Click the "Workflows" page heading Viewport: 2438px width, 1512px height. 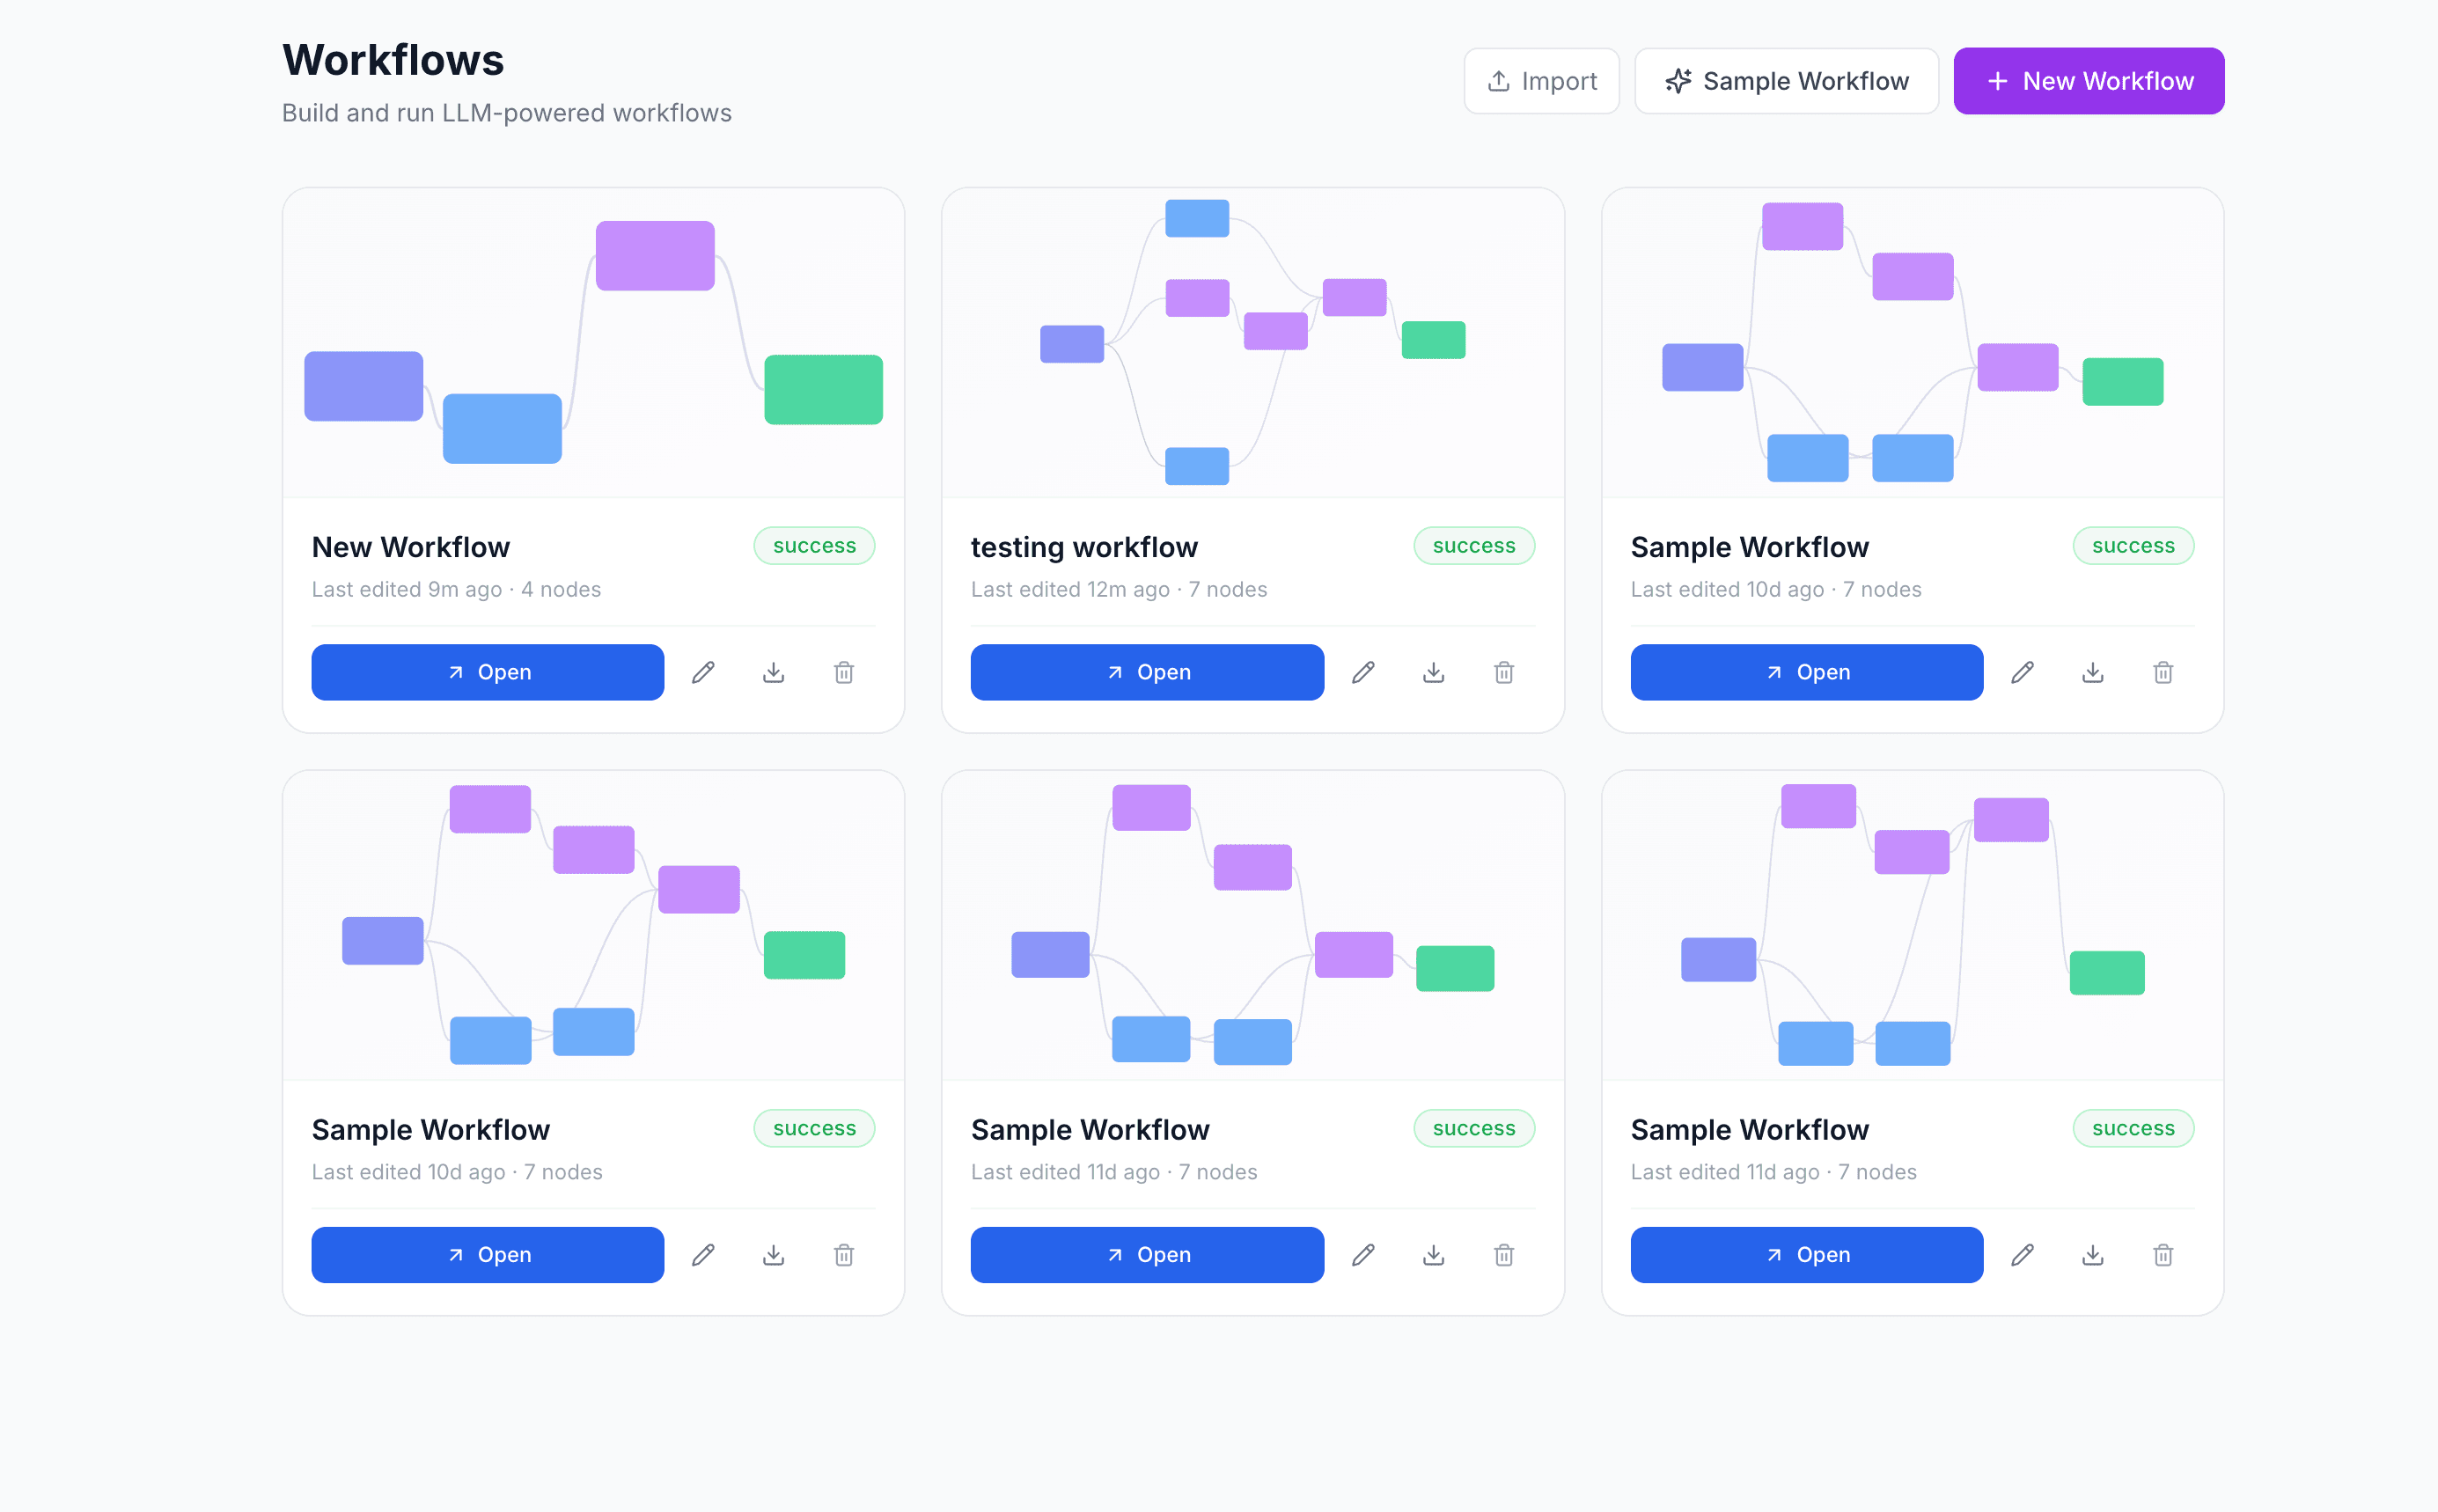click(393, 60)
